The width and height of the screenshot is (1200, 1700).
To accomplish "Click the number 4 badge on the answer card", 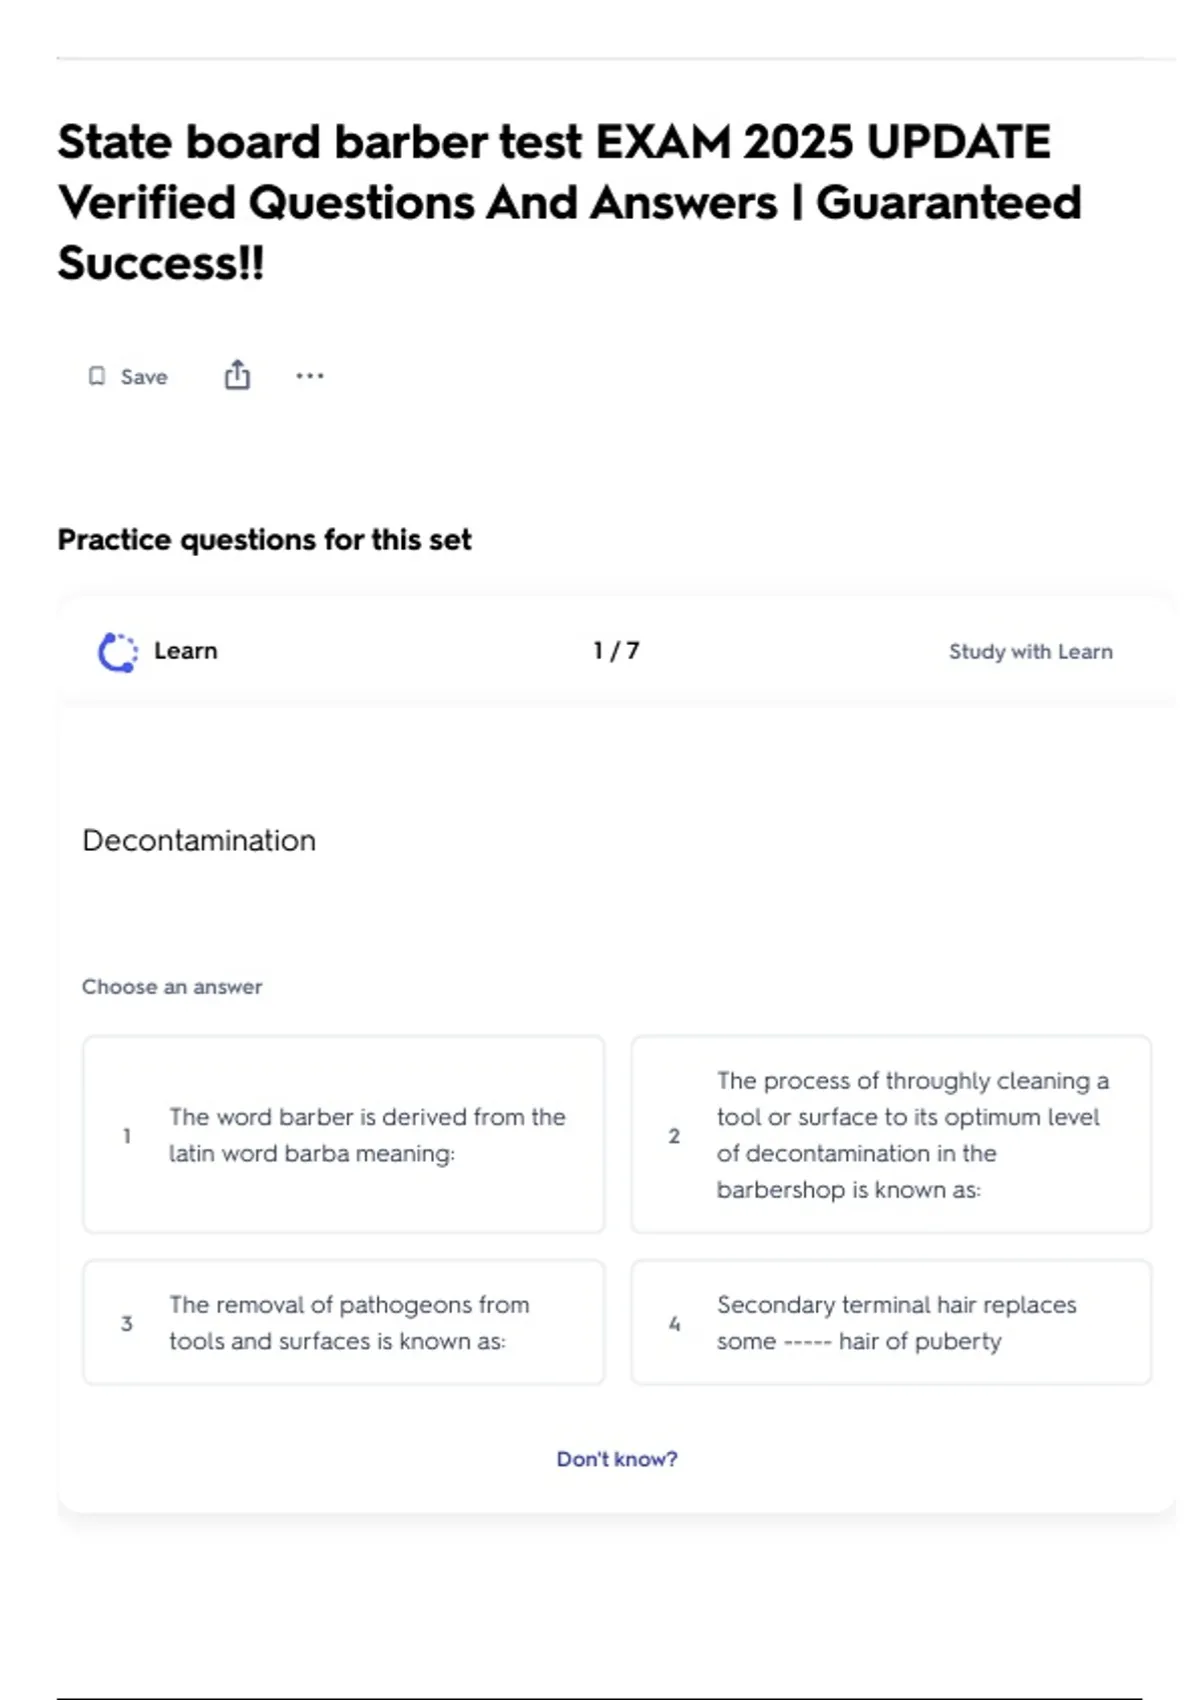I will pyautogui.click(x=674, y=1324).
